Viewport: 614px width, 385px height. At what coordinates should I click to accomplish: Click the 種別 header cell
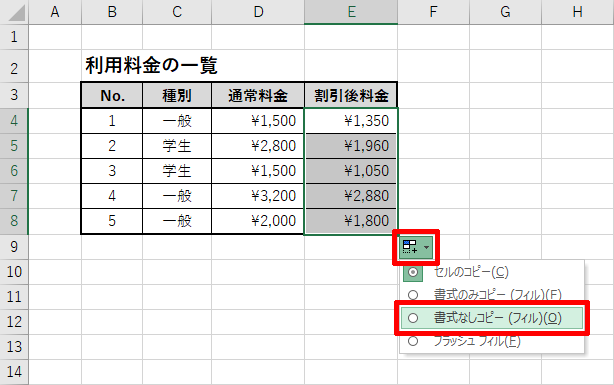click(177, 95)
